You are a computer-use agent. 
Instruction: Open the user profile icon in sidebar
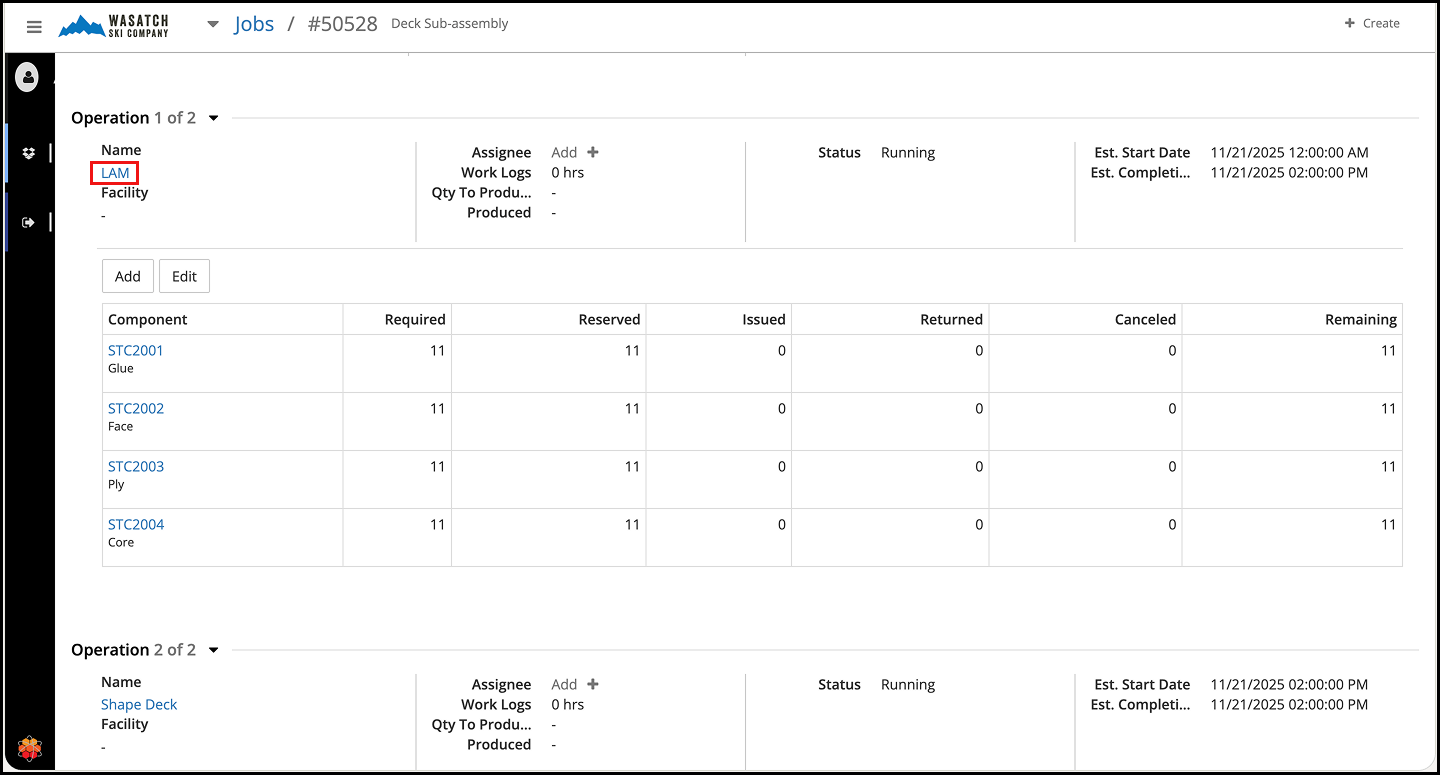point(27,76)
